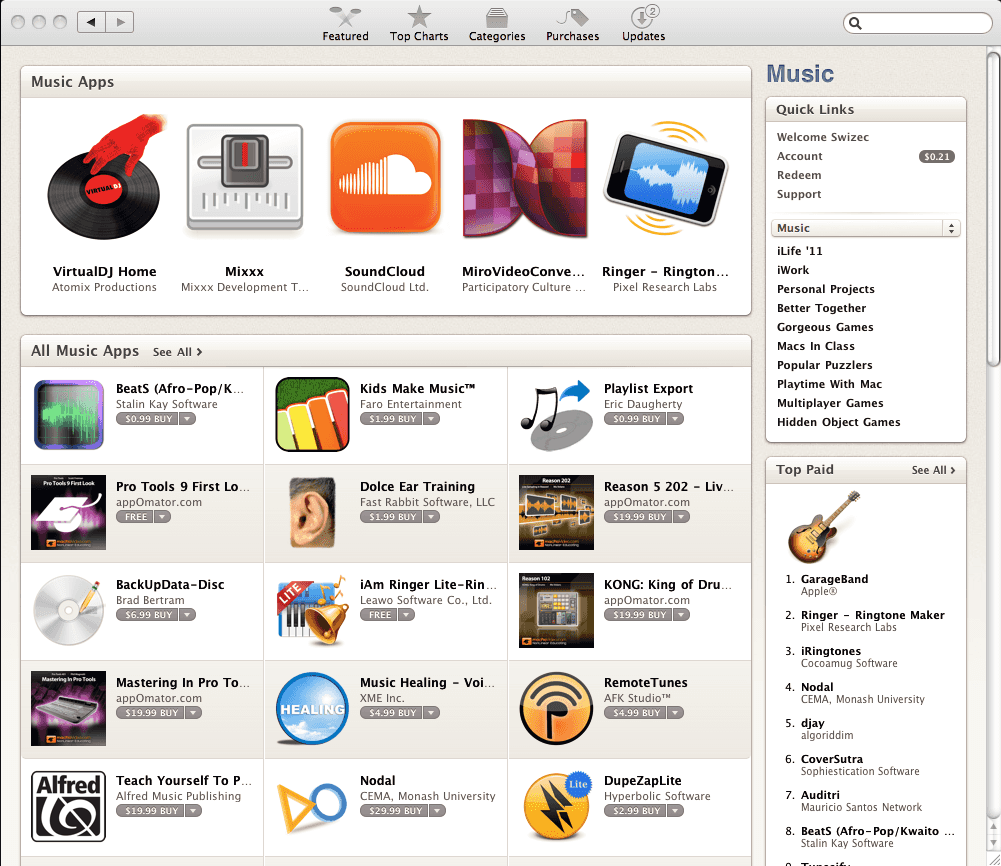The image size is (1001, 866).
Task: Open the iLife '11 collection link
Action: pyautogui.click(x=799, y=251)
